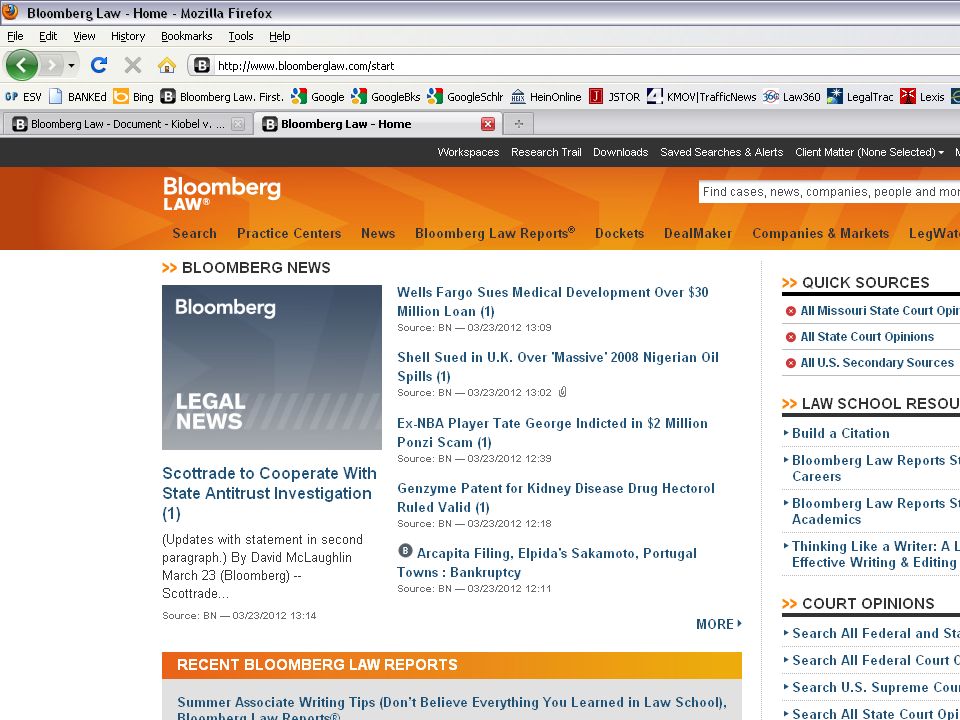This screenshot has height=720, width=960.
Task: Close the Bloomberg Law - Home tab
Action: coord(487,124)
